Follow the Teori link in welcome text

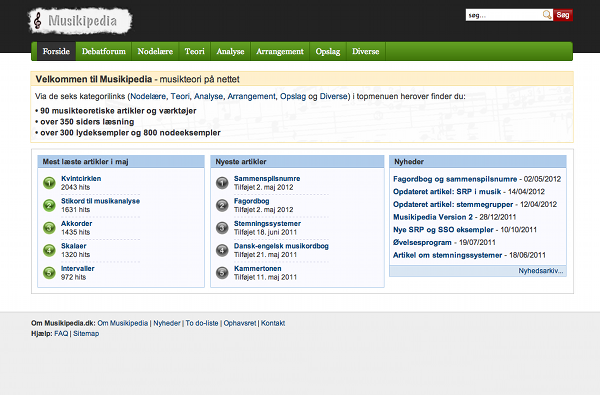[180, 96]
